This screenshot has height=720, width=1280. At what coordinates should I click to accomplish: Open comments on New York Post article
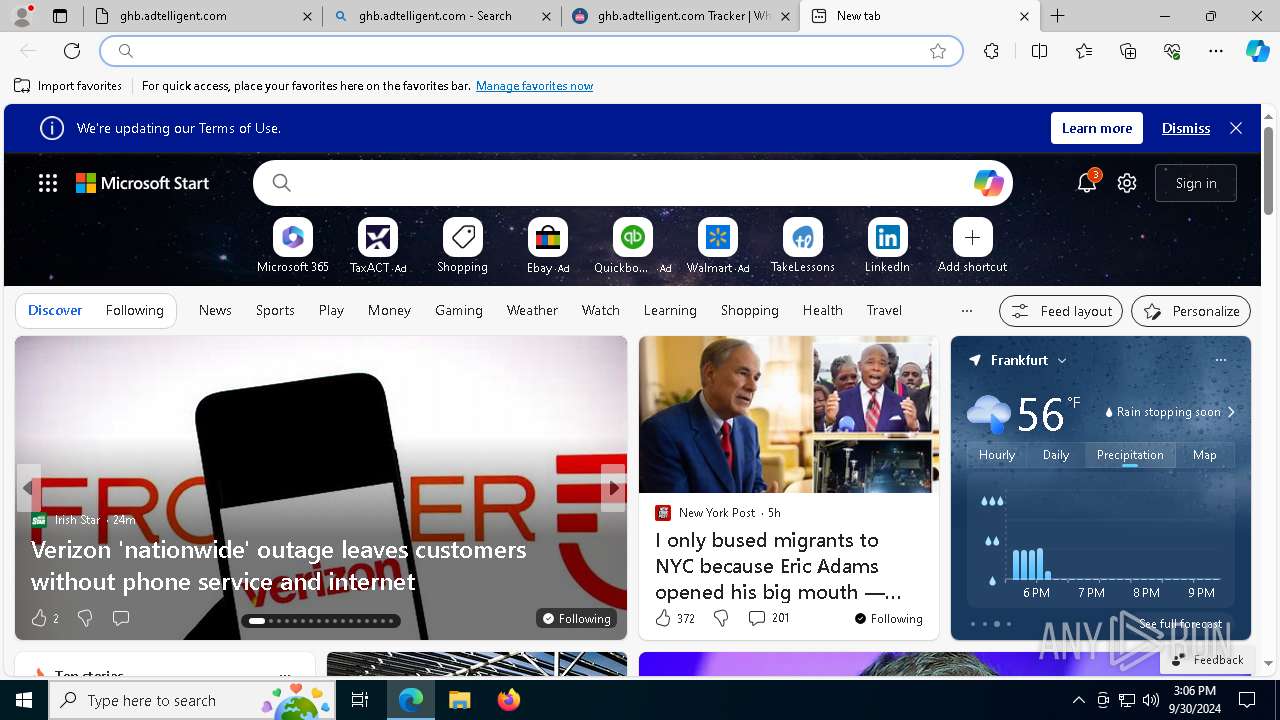768,619
